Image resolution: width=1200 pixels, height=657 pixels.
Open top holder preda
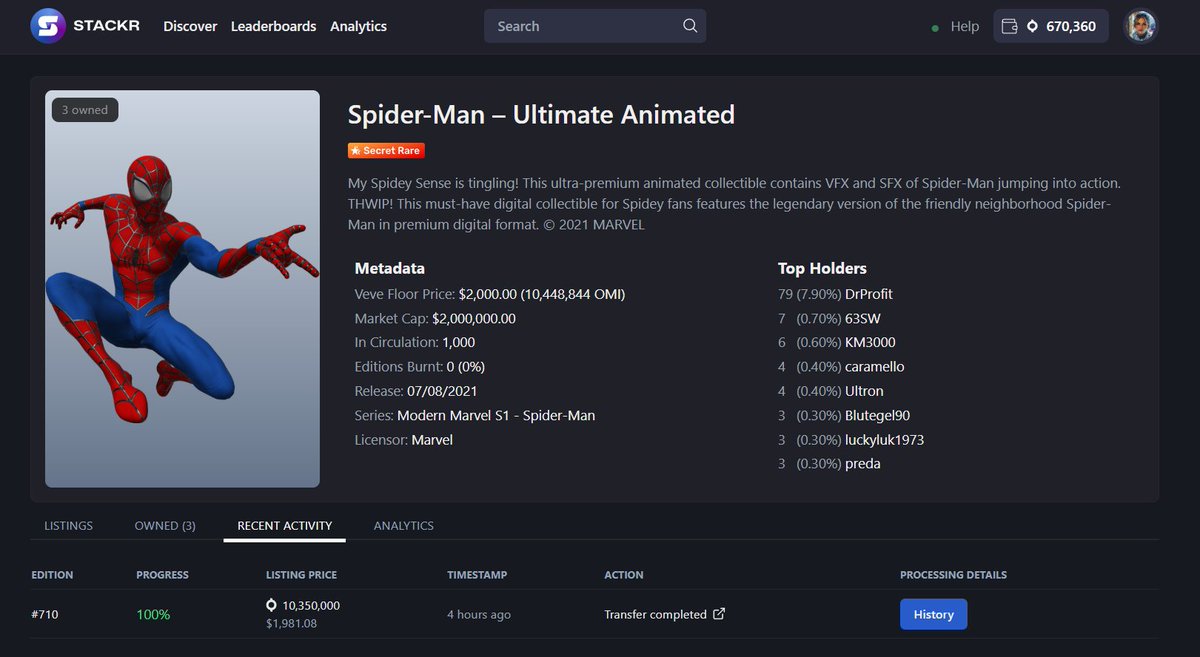pos(863,464)
